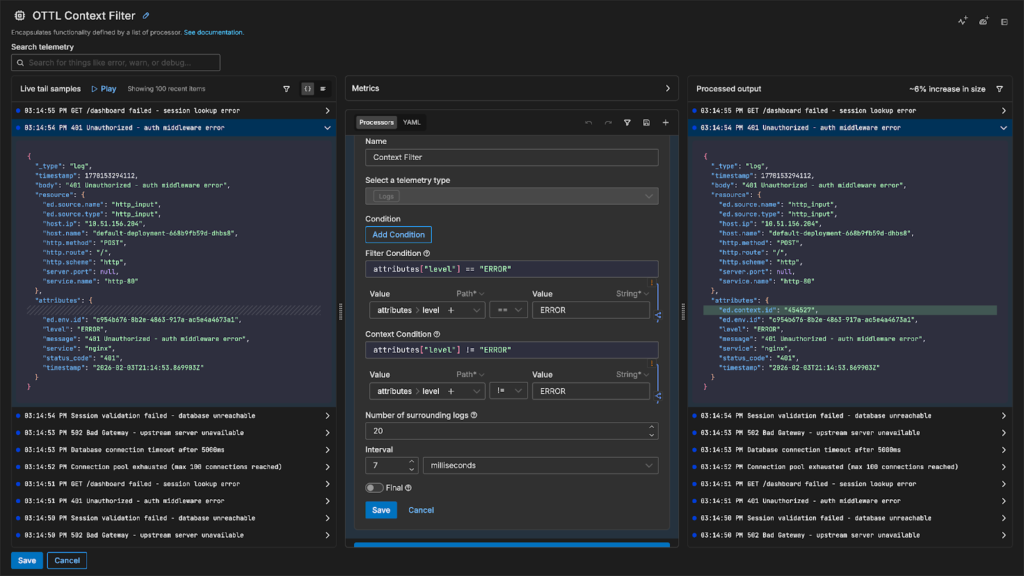Click the save disk icon in Processors toolbar

coord(647,122)
